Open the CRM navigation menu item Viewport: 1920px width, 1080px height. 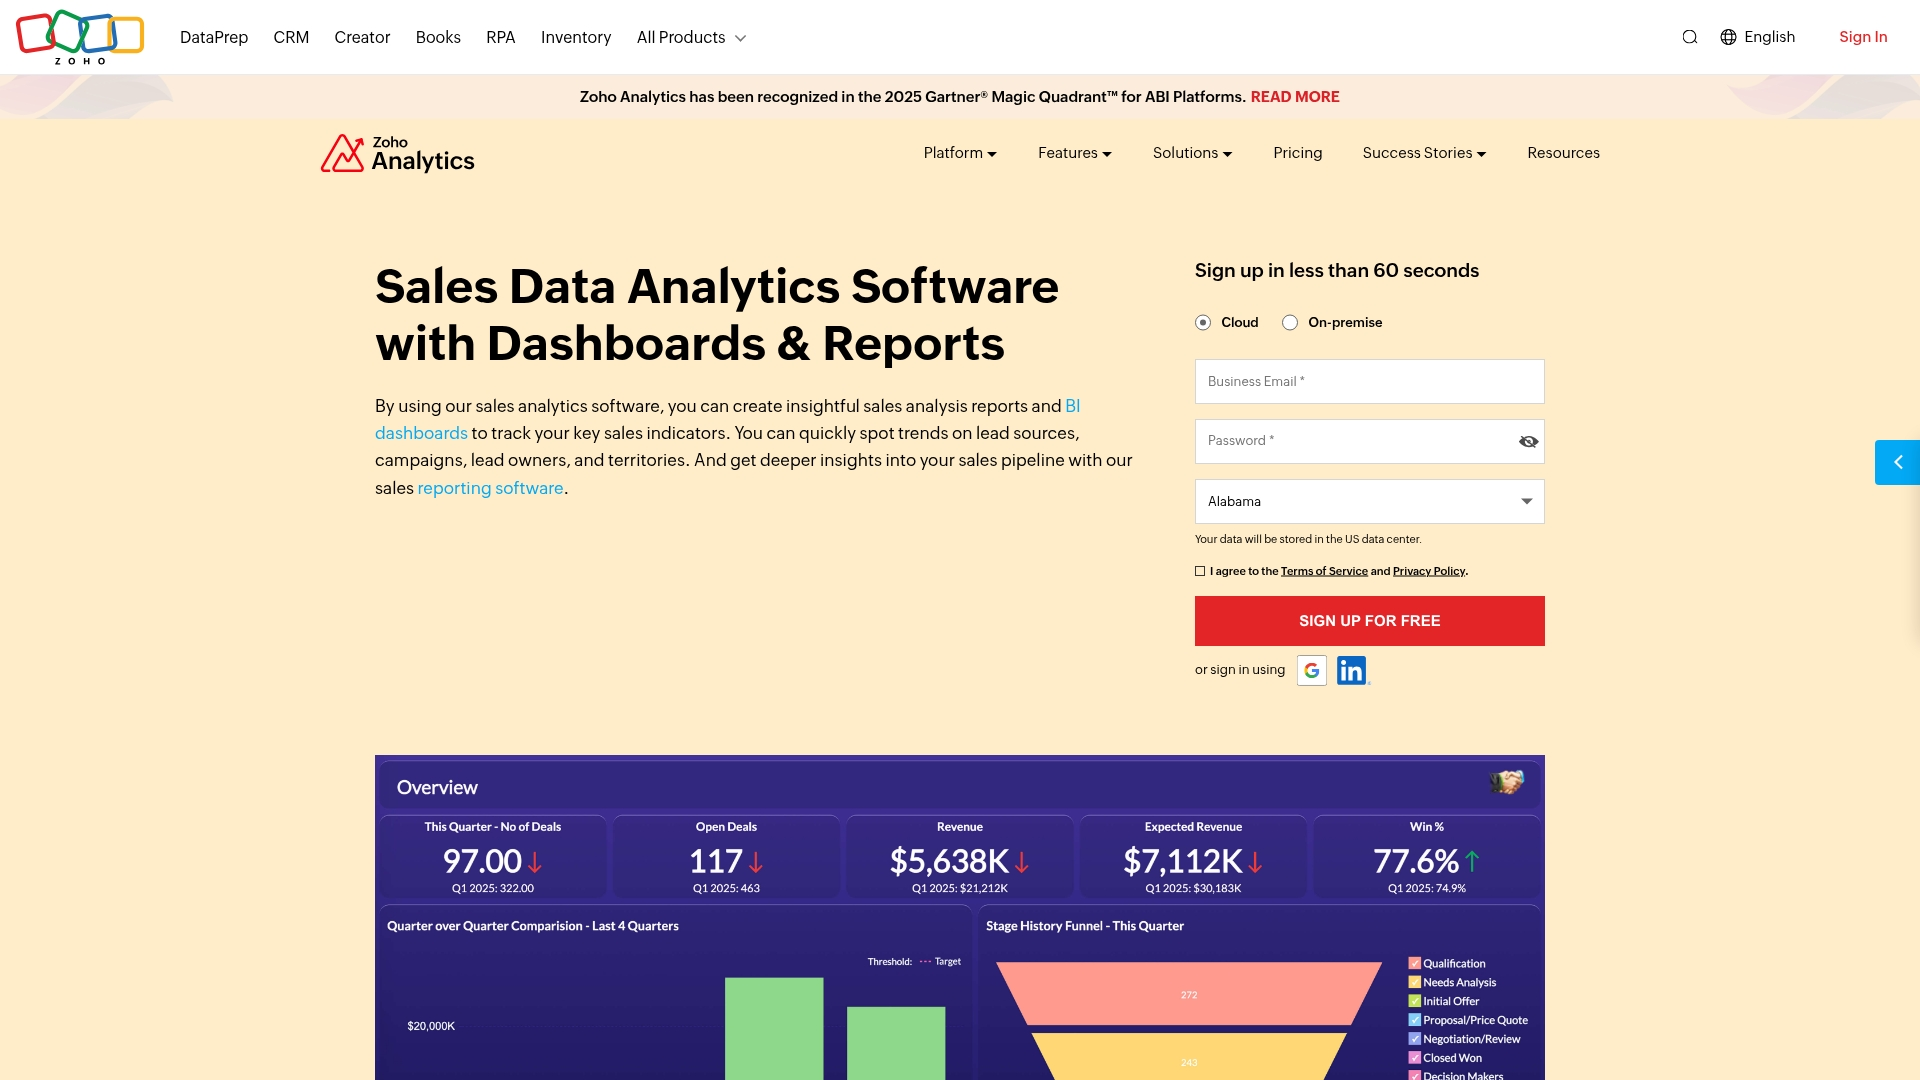(x=291, y=37)
